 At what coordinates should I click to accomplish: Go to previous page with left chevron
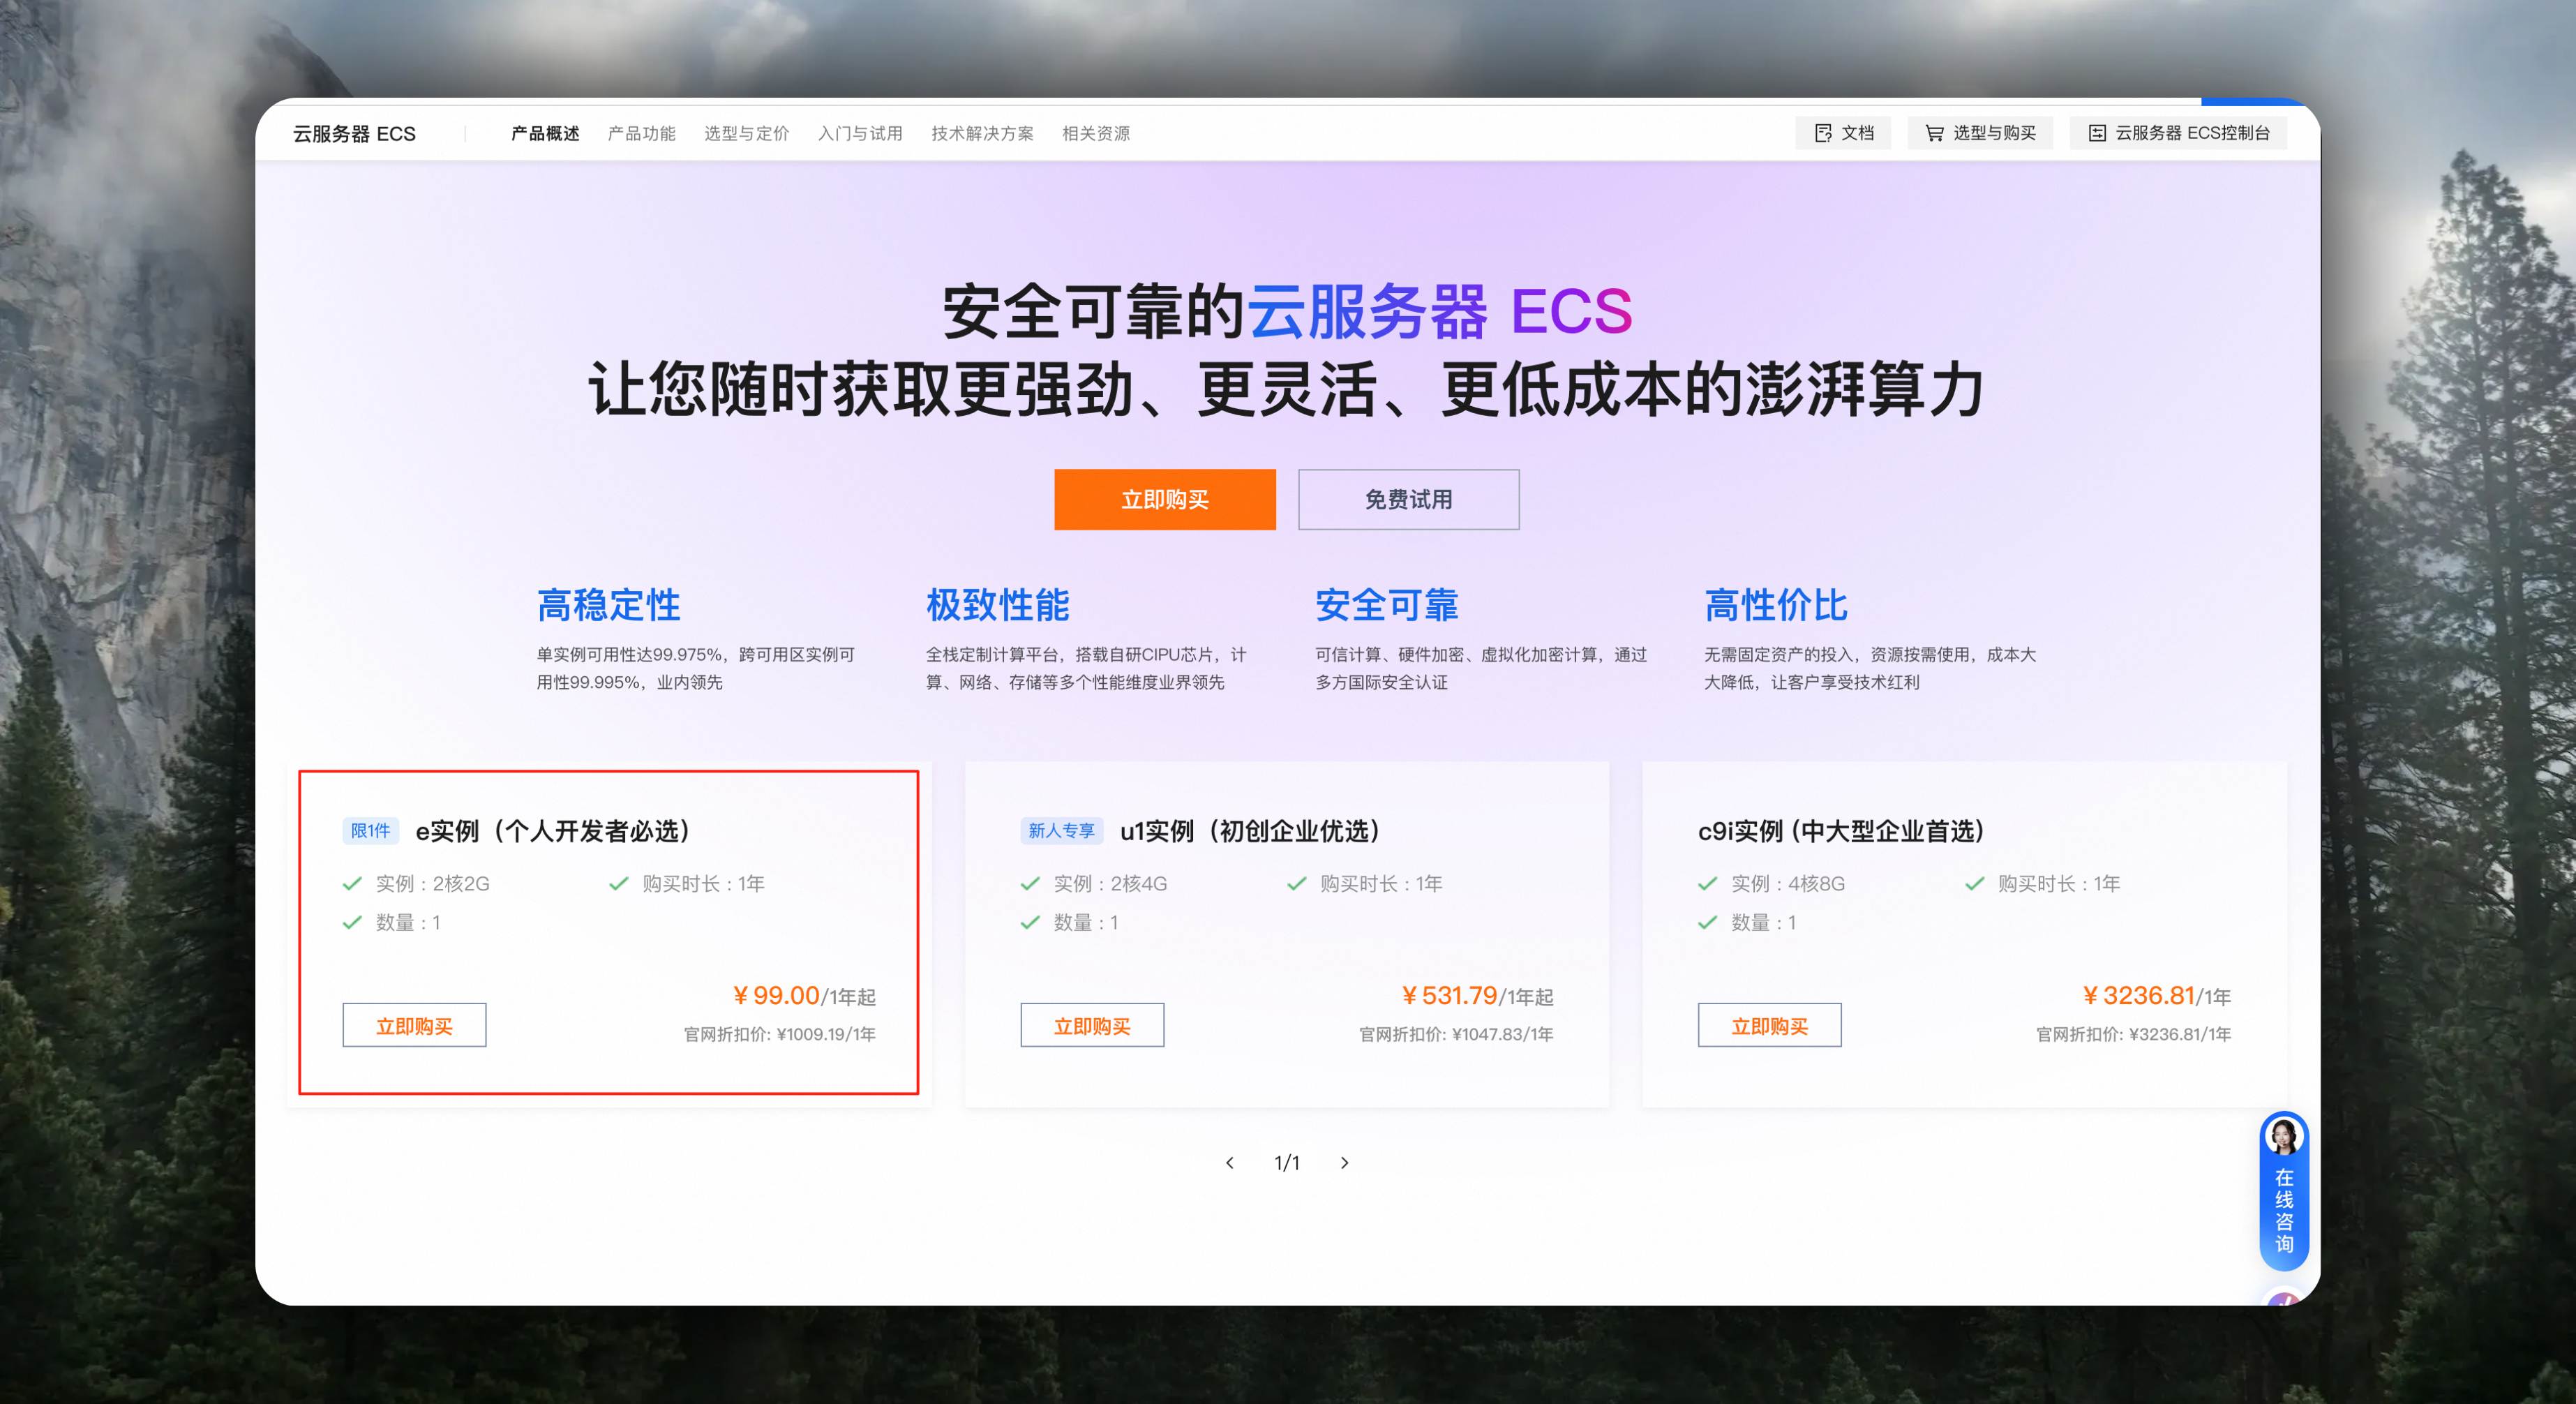(x=1230, y=1163)
